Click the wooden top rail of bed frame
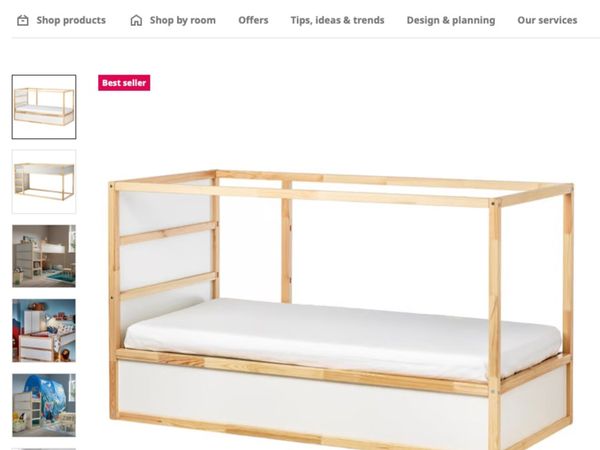The height and width of the screenshot is (450, 600). point(302,195)
